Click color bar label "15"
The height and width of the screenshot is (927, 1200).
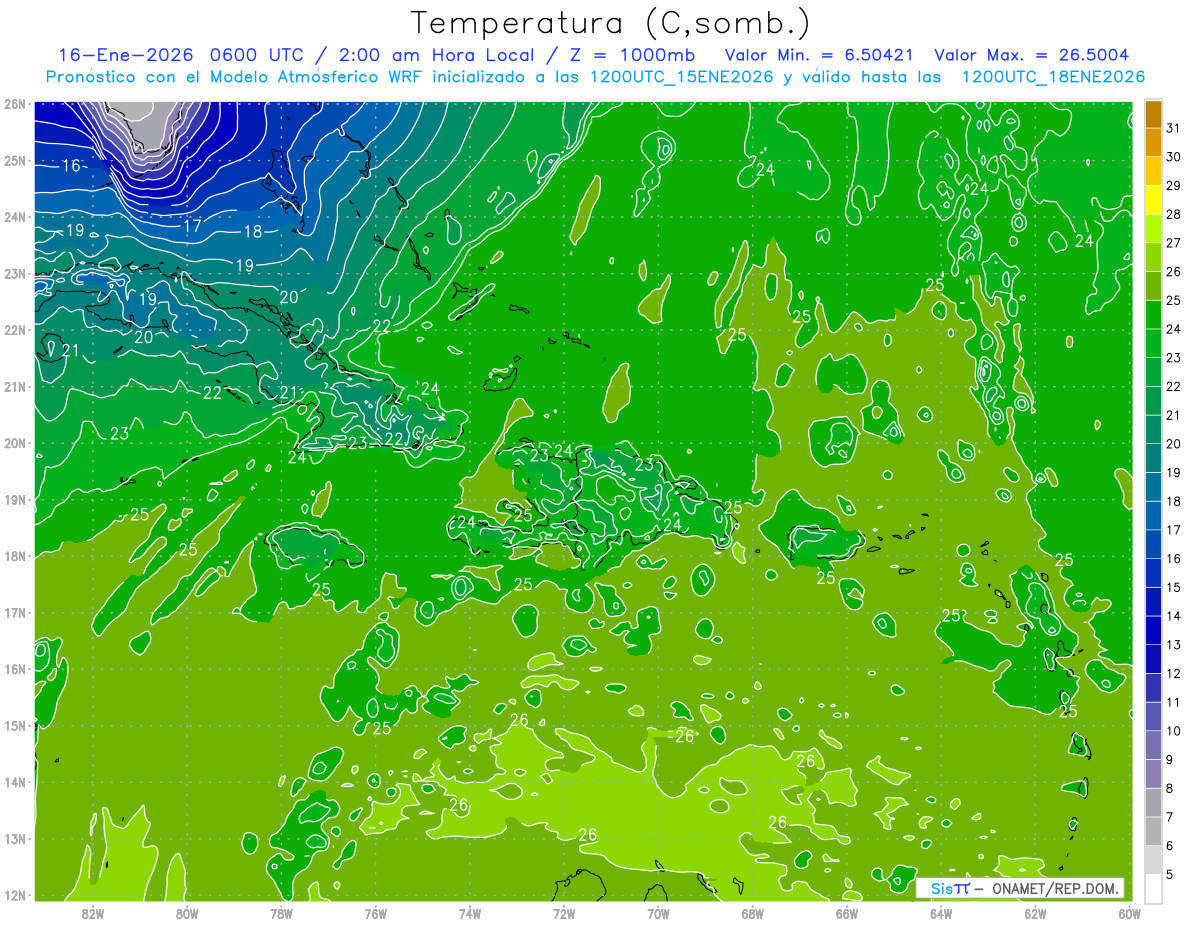1174,587
